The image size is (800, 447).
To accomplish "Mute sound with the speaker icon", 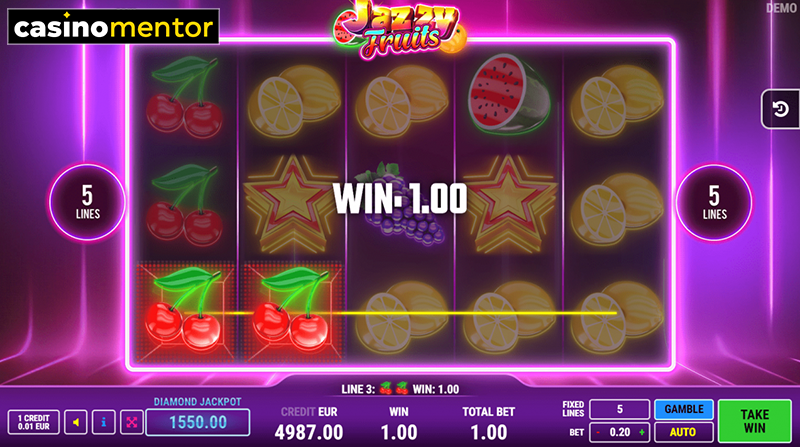I will 76,423.
